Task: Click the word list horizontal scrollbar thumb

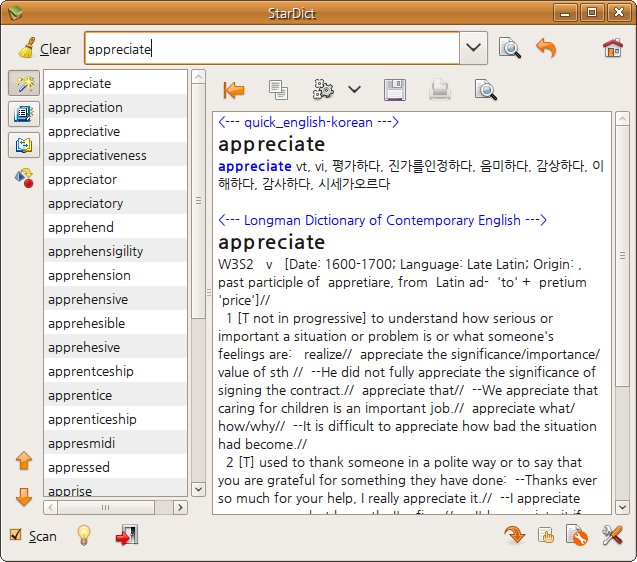Action: point(106,507)
